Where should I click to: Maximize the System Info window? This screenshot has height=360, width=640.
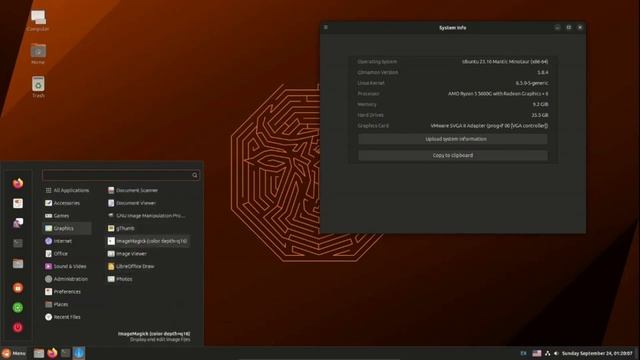(569, 27)
